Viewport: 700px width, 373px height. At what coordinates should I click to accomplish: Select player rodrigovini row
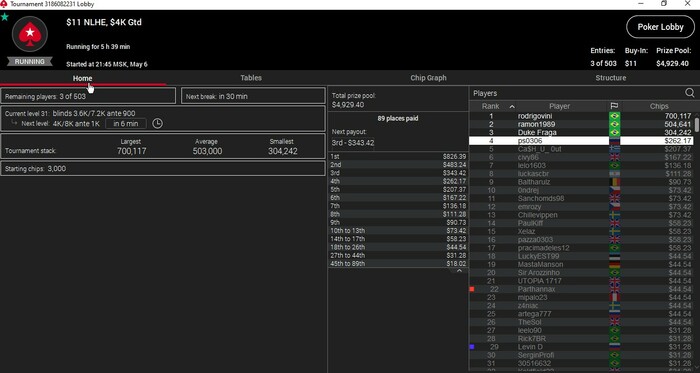point(580,116)
